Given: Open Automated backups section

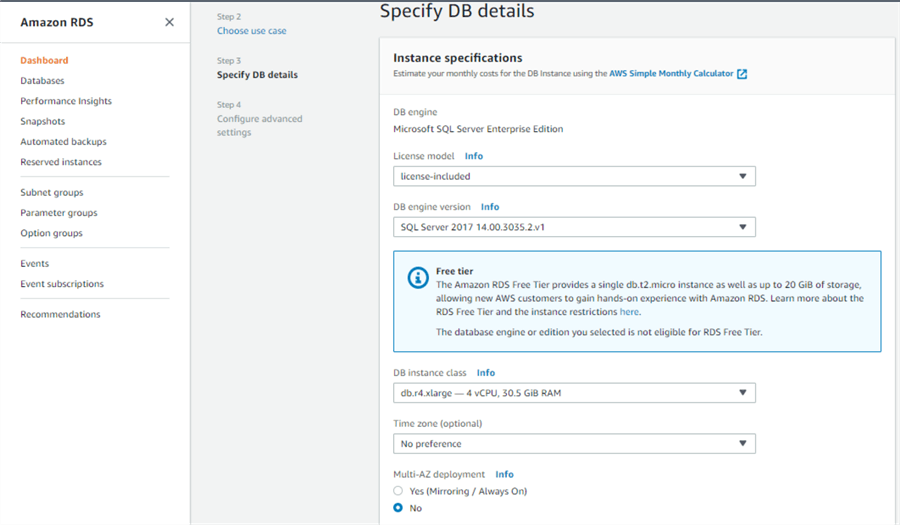Looking at the screenshot, I should (63, 142).
